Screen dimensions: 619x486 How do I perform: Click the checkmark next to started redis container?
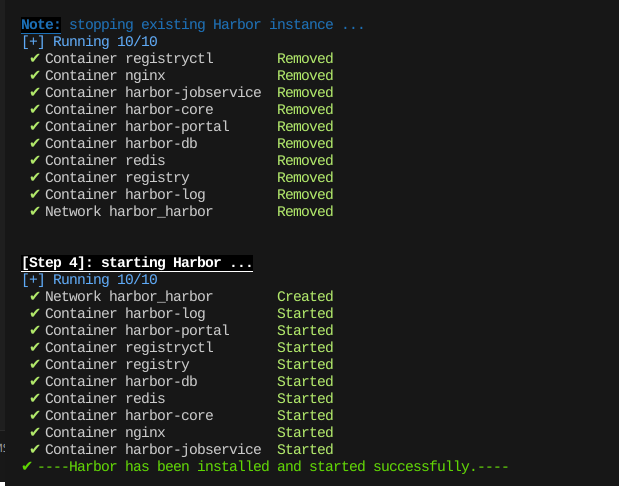(x=35, y=399)
